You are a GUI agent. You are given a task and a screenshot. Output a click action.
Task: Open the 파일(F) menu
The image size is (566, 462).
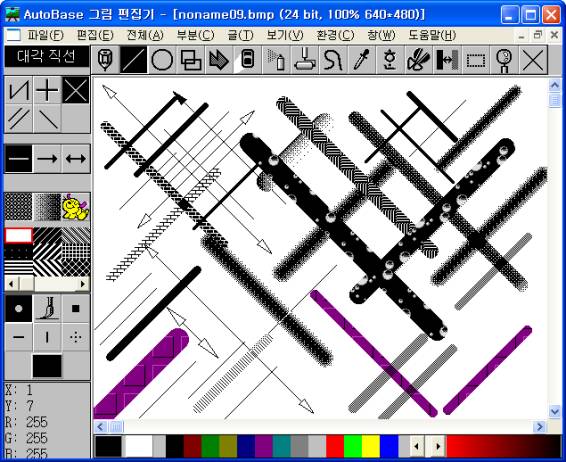(x=45, y=35)
